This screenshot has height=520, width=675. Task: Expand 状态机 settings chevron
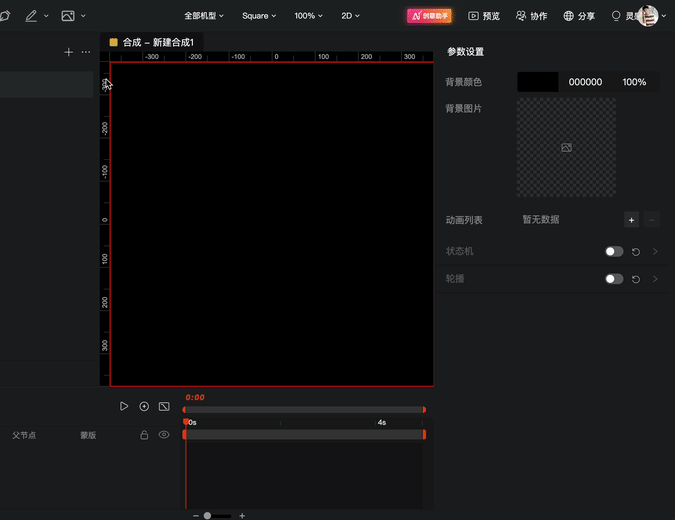click(655, 251)
